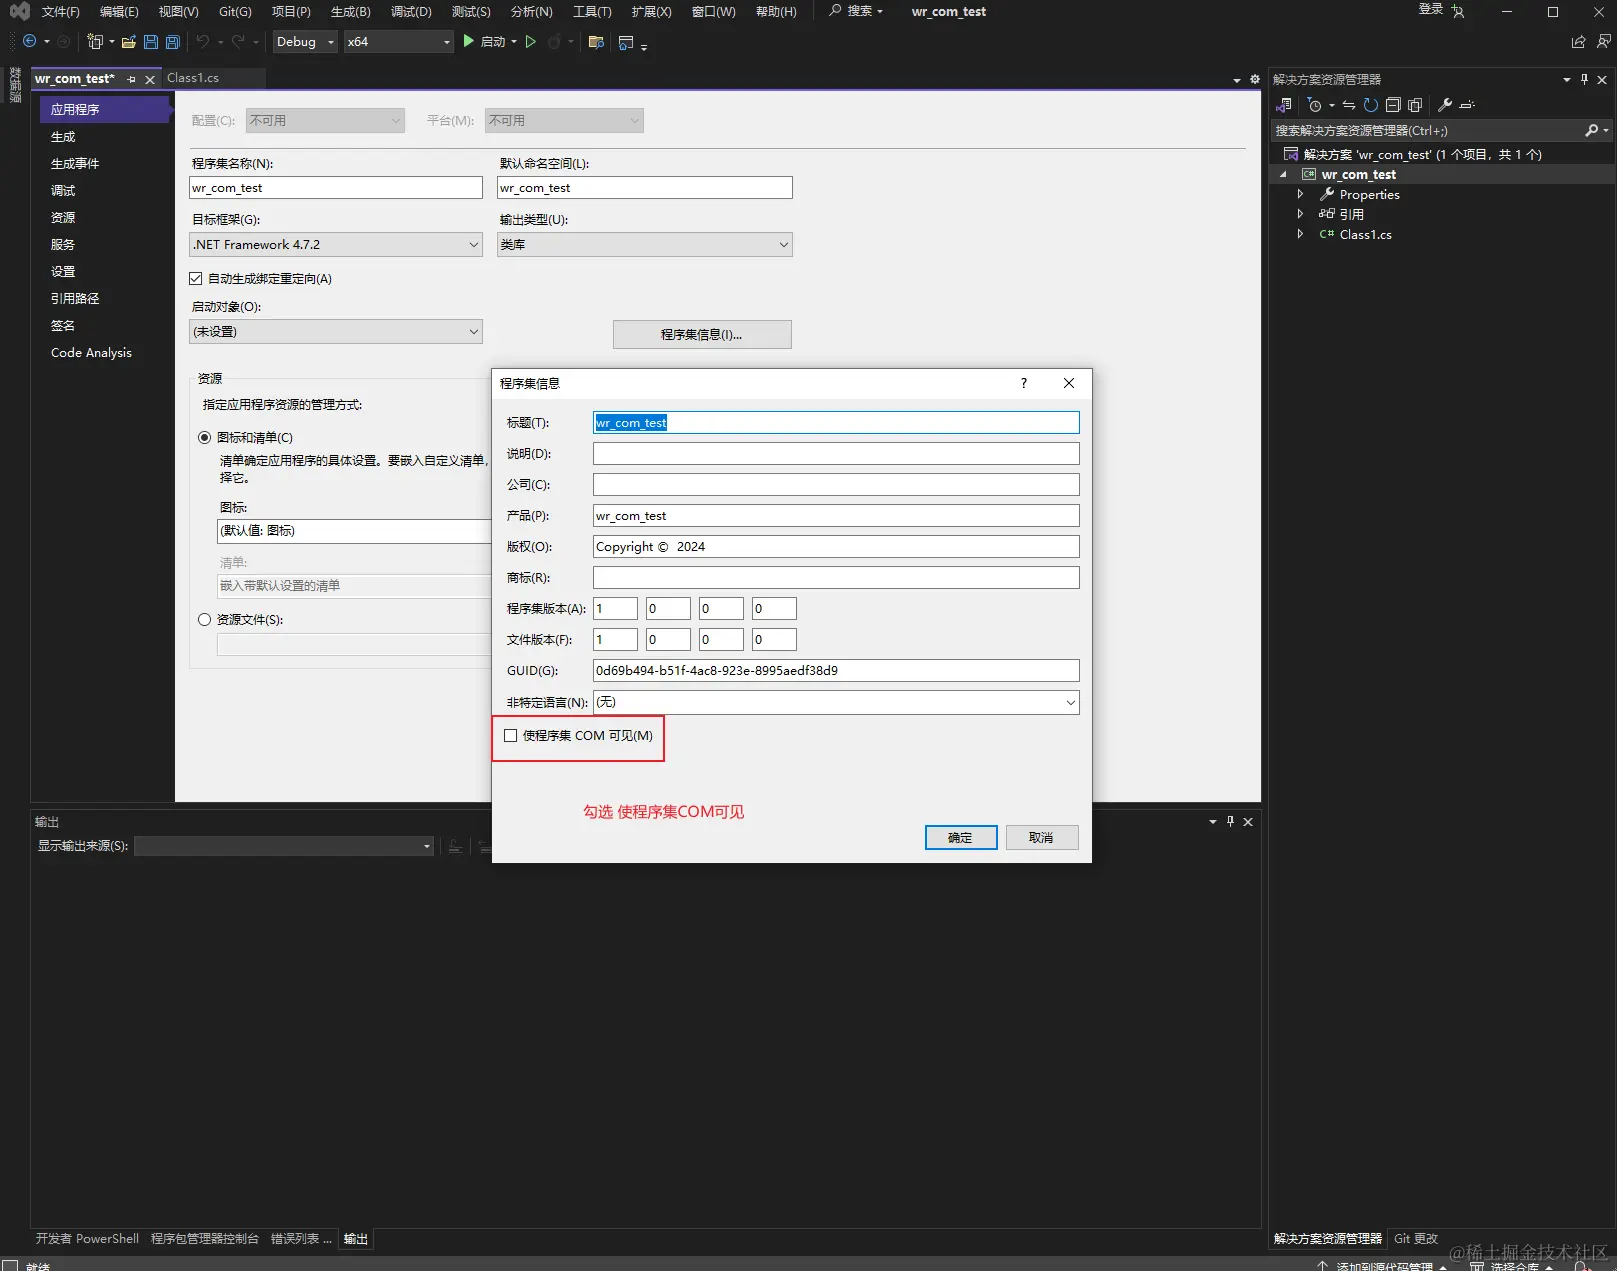Click the Navigate Backward arrow icon

click(x=29, y=41)
